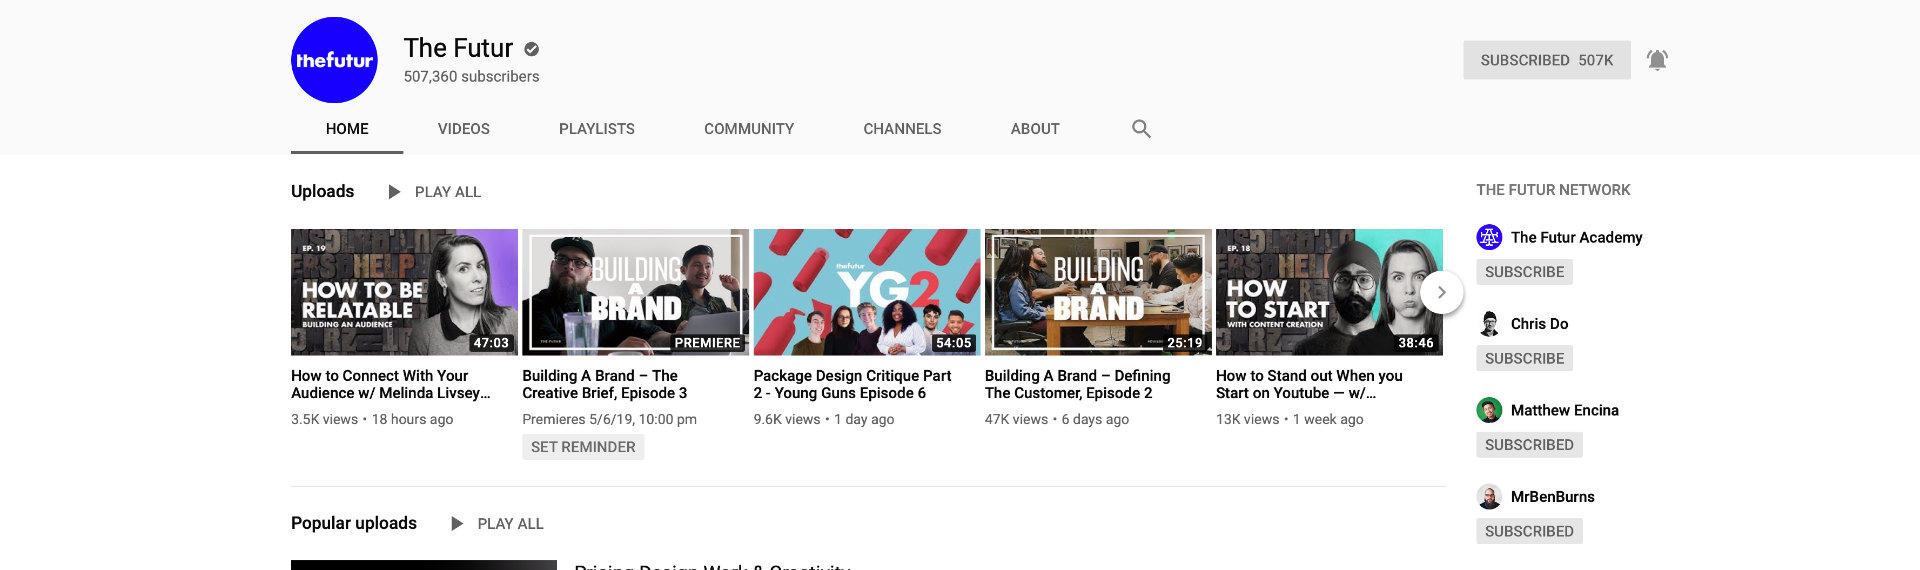1920x570 pixels.
Task: Click the SUBSCRIBED 507K button
Action: point(1547,60)
